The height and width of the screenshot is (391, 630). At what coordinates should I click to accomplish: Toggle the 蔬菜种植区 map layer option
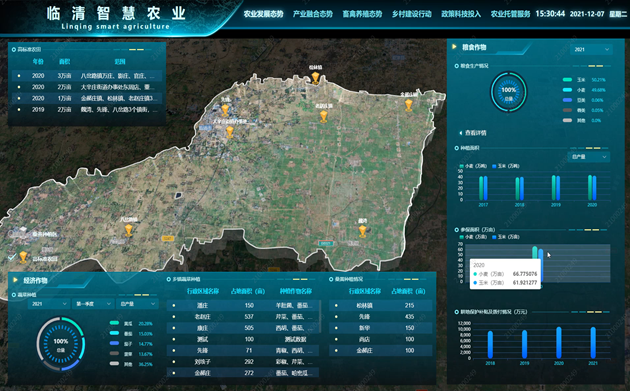12,233
